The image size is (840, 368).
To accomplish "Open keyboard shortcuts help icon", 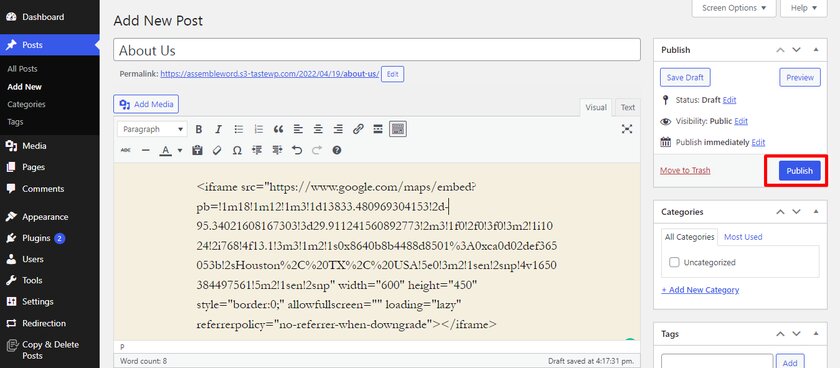I will tap(336, 151).
